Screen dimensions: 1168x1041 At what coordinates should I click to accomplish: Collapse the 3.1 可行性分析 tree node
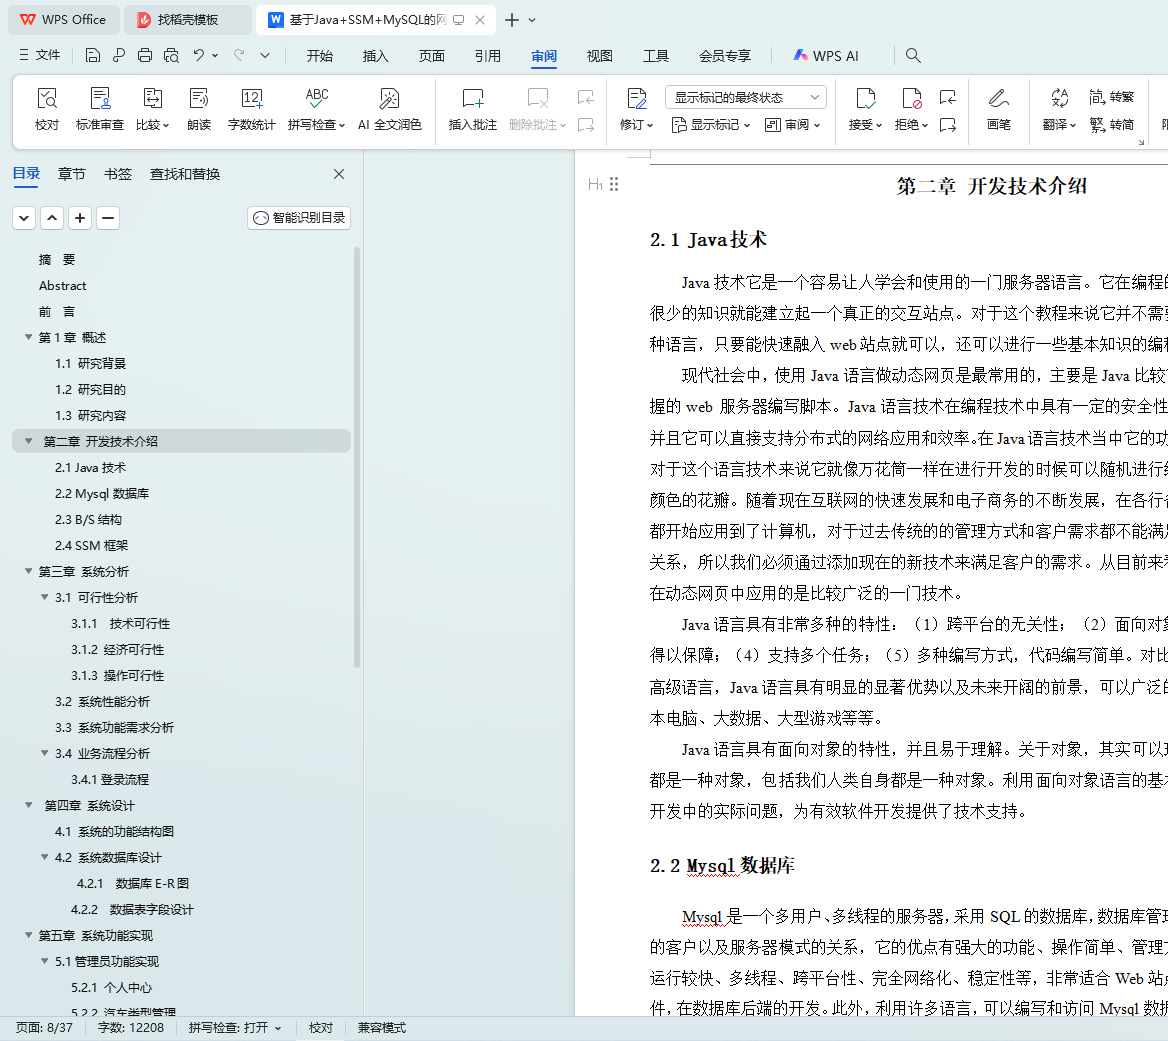point(45,598)
